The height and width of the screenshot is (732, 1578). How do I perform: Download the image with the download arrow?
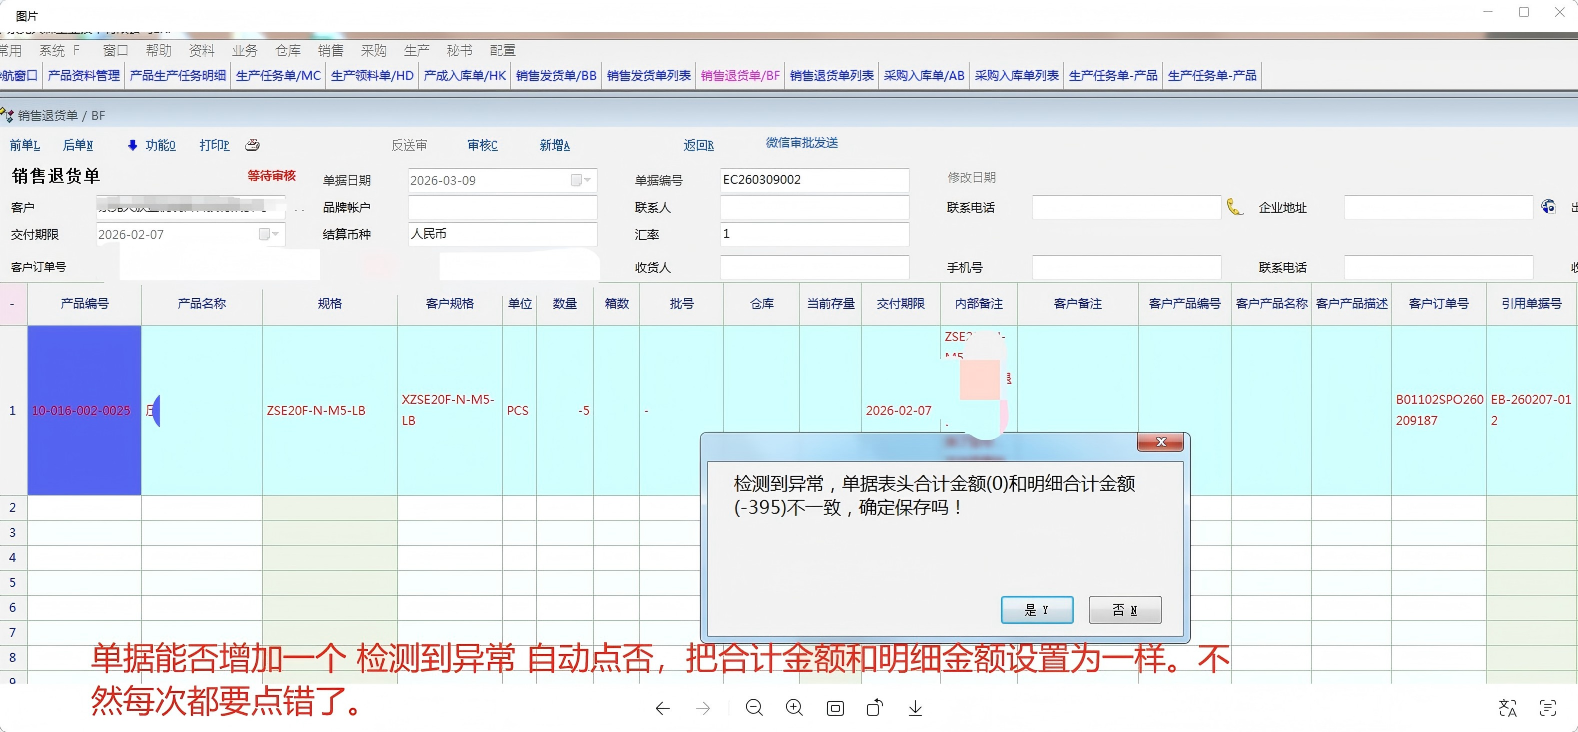click(x=915, y=708)
